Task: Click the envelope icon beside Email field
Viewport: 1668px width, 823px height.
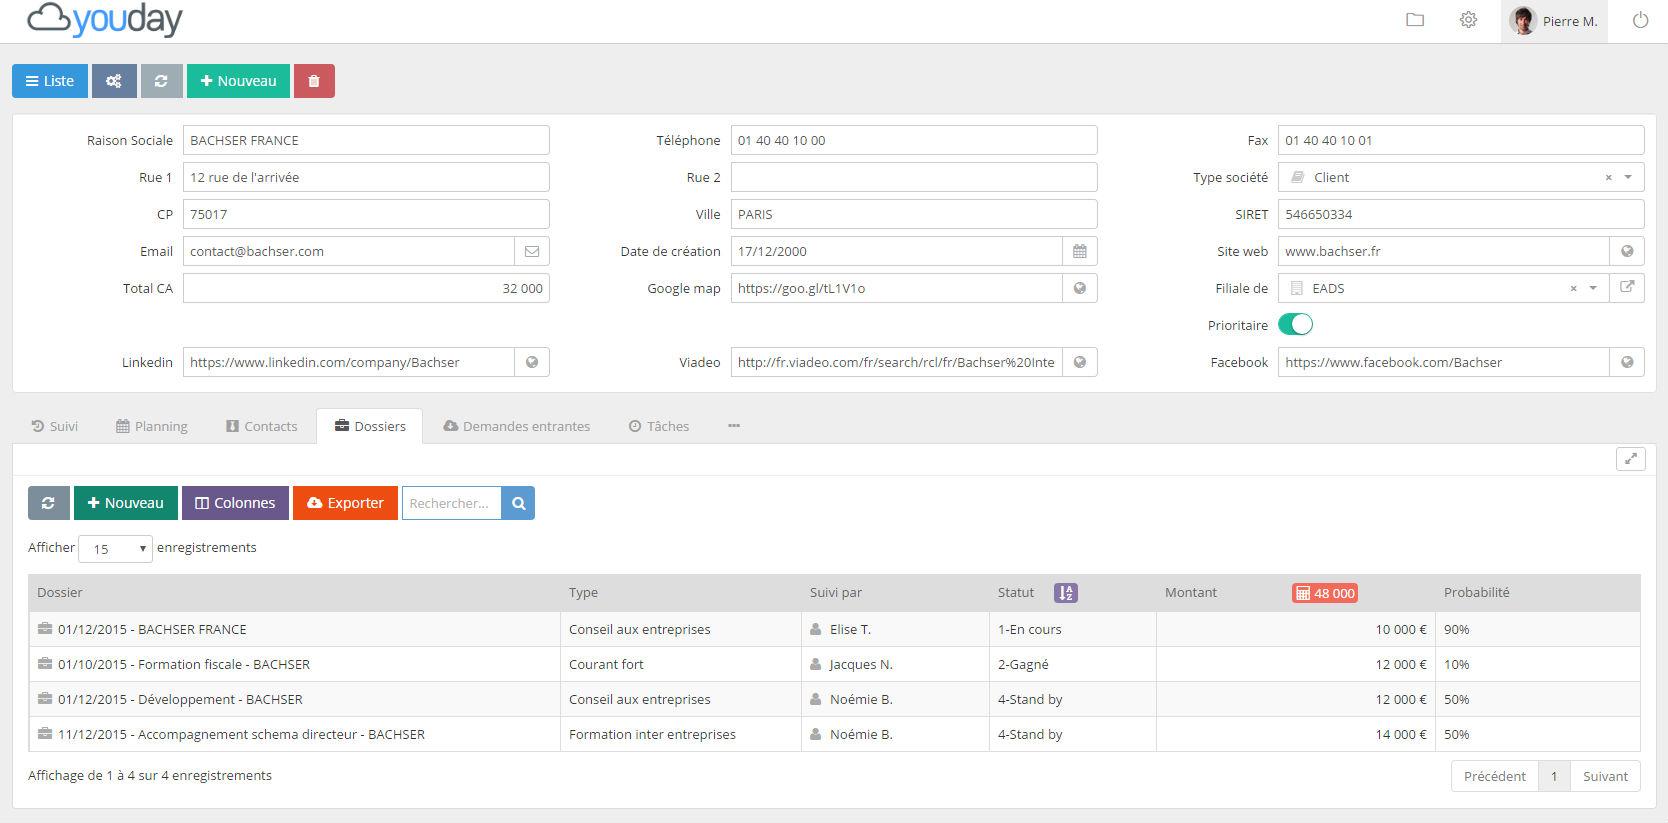Action: click(532, 251)
